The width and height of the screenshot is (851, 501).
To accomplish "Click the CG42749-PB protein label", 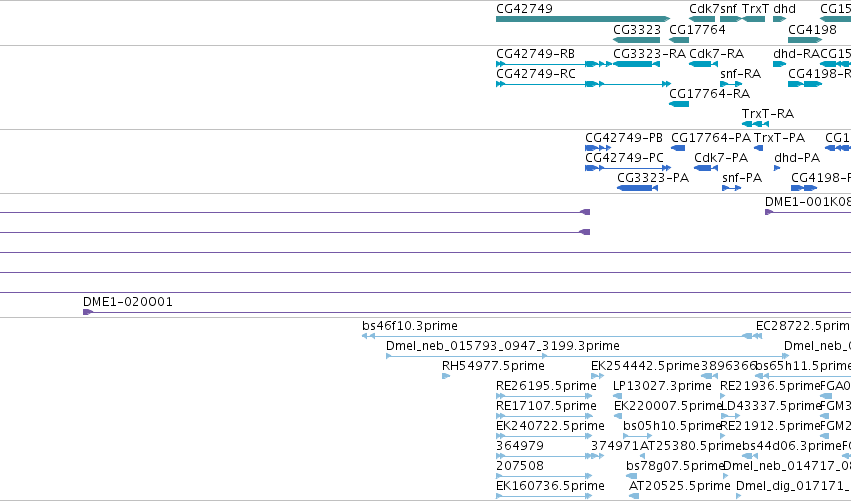I will [x=624, y=138].
